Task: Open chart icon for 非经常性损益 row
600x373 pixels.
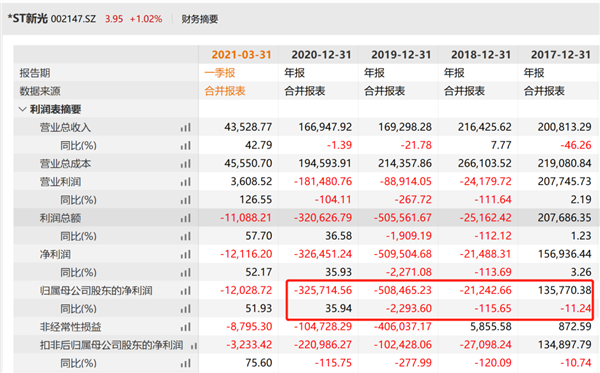Action: click(x=186, y=327)
